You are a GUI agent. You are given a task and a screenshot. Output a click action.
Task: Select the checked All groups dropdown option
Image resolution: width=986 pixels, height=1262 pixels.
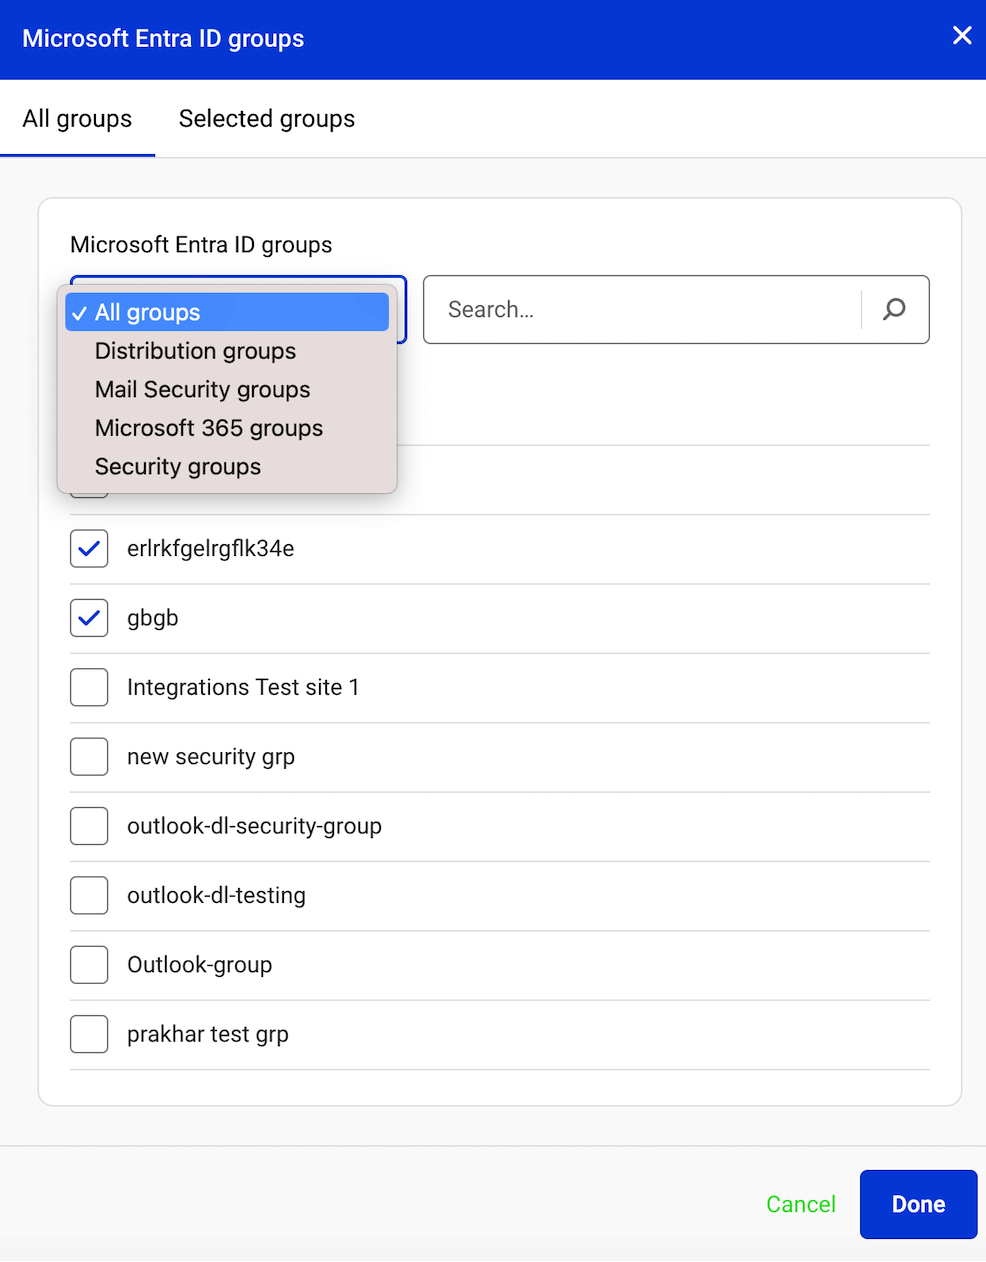tap(148, 313)
